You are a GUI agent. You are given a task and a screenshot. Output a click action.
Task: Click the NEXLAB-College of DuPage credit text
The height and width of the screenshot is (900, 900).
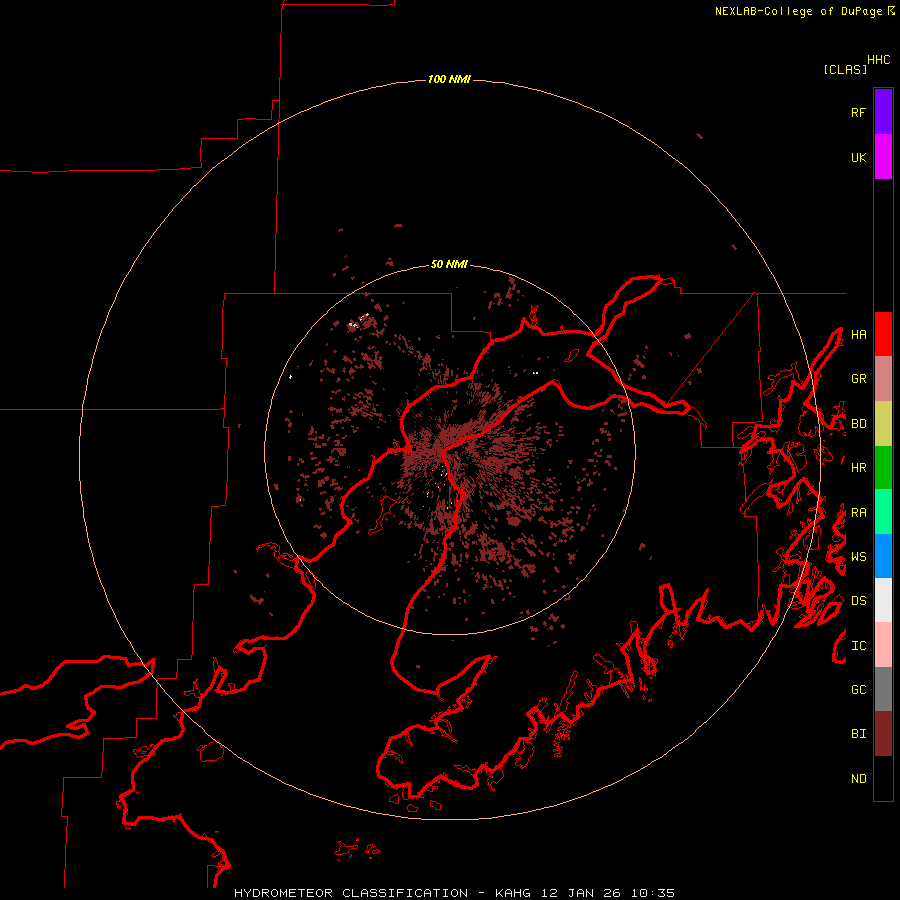click(798, 11)
